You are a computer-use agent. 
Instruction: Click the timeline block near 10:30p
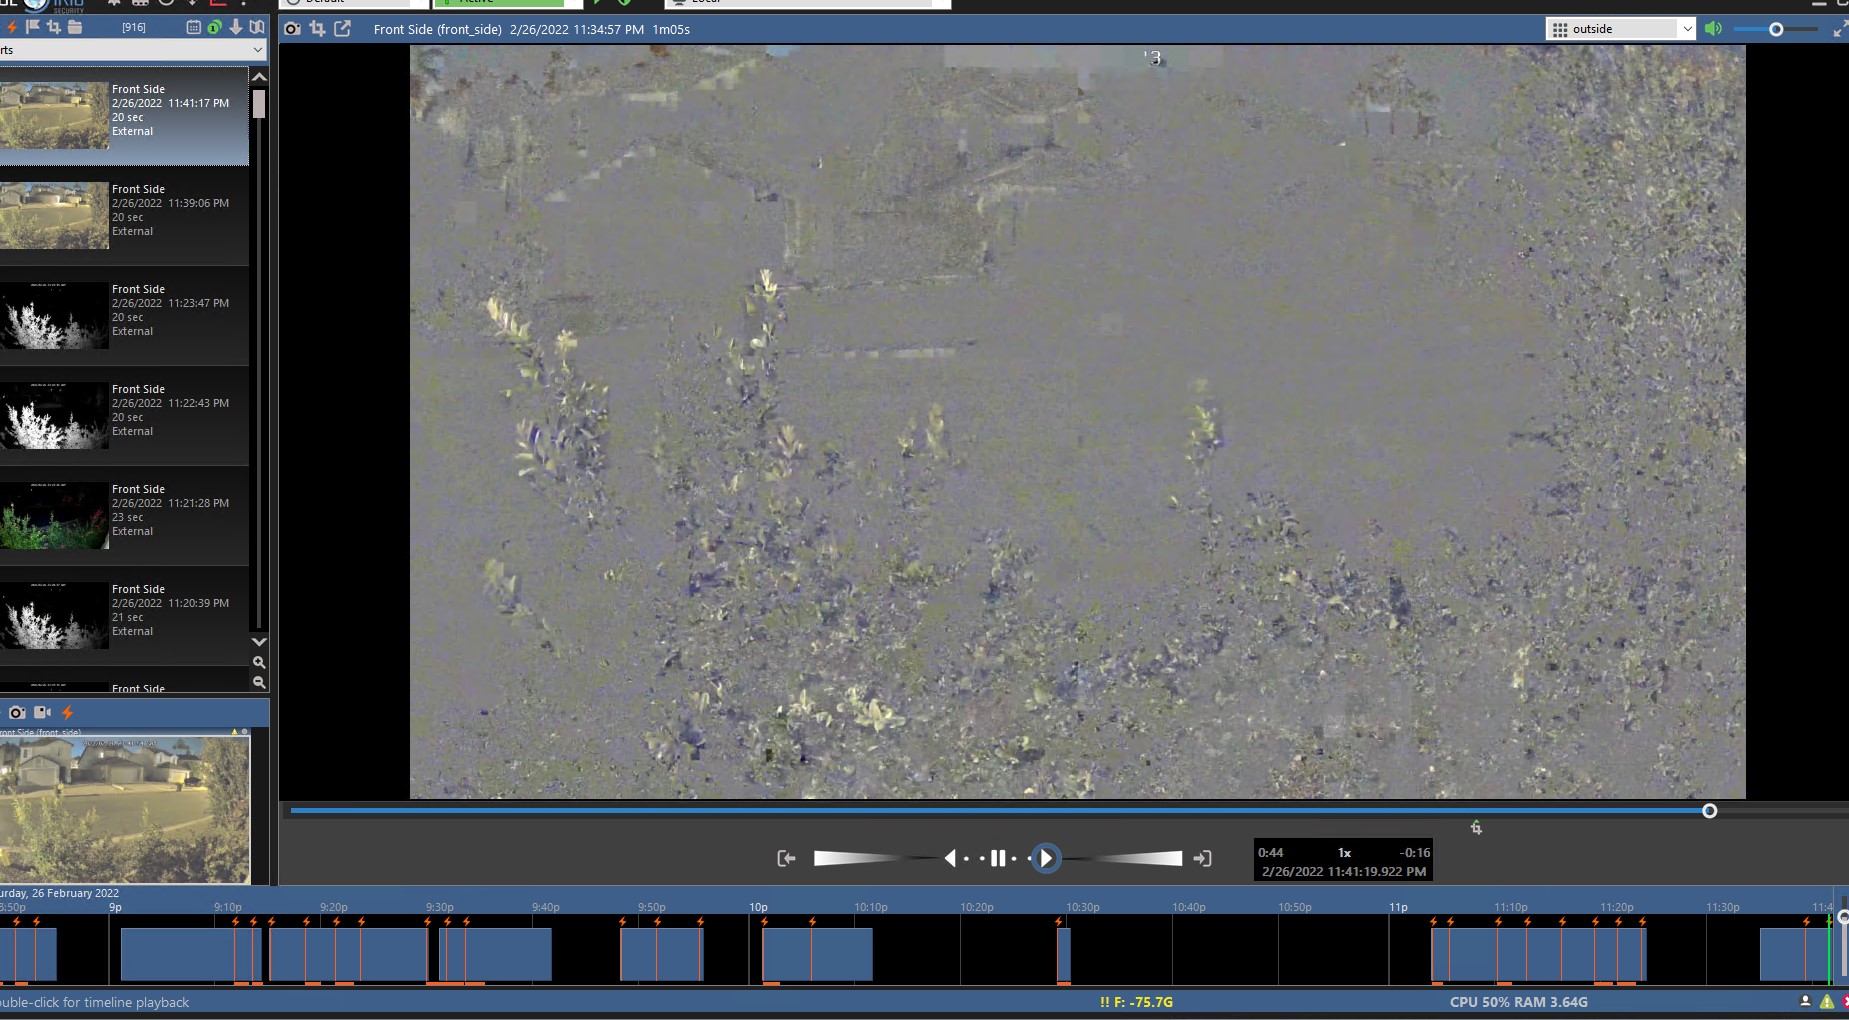[1064, 954]
